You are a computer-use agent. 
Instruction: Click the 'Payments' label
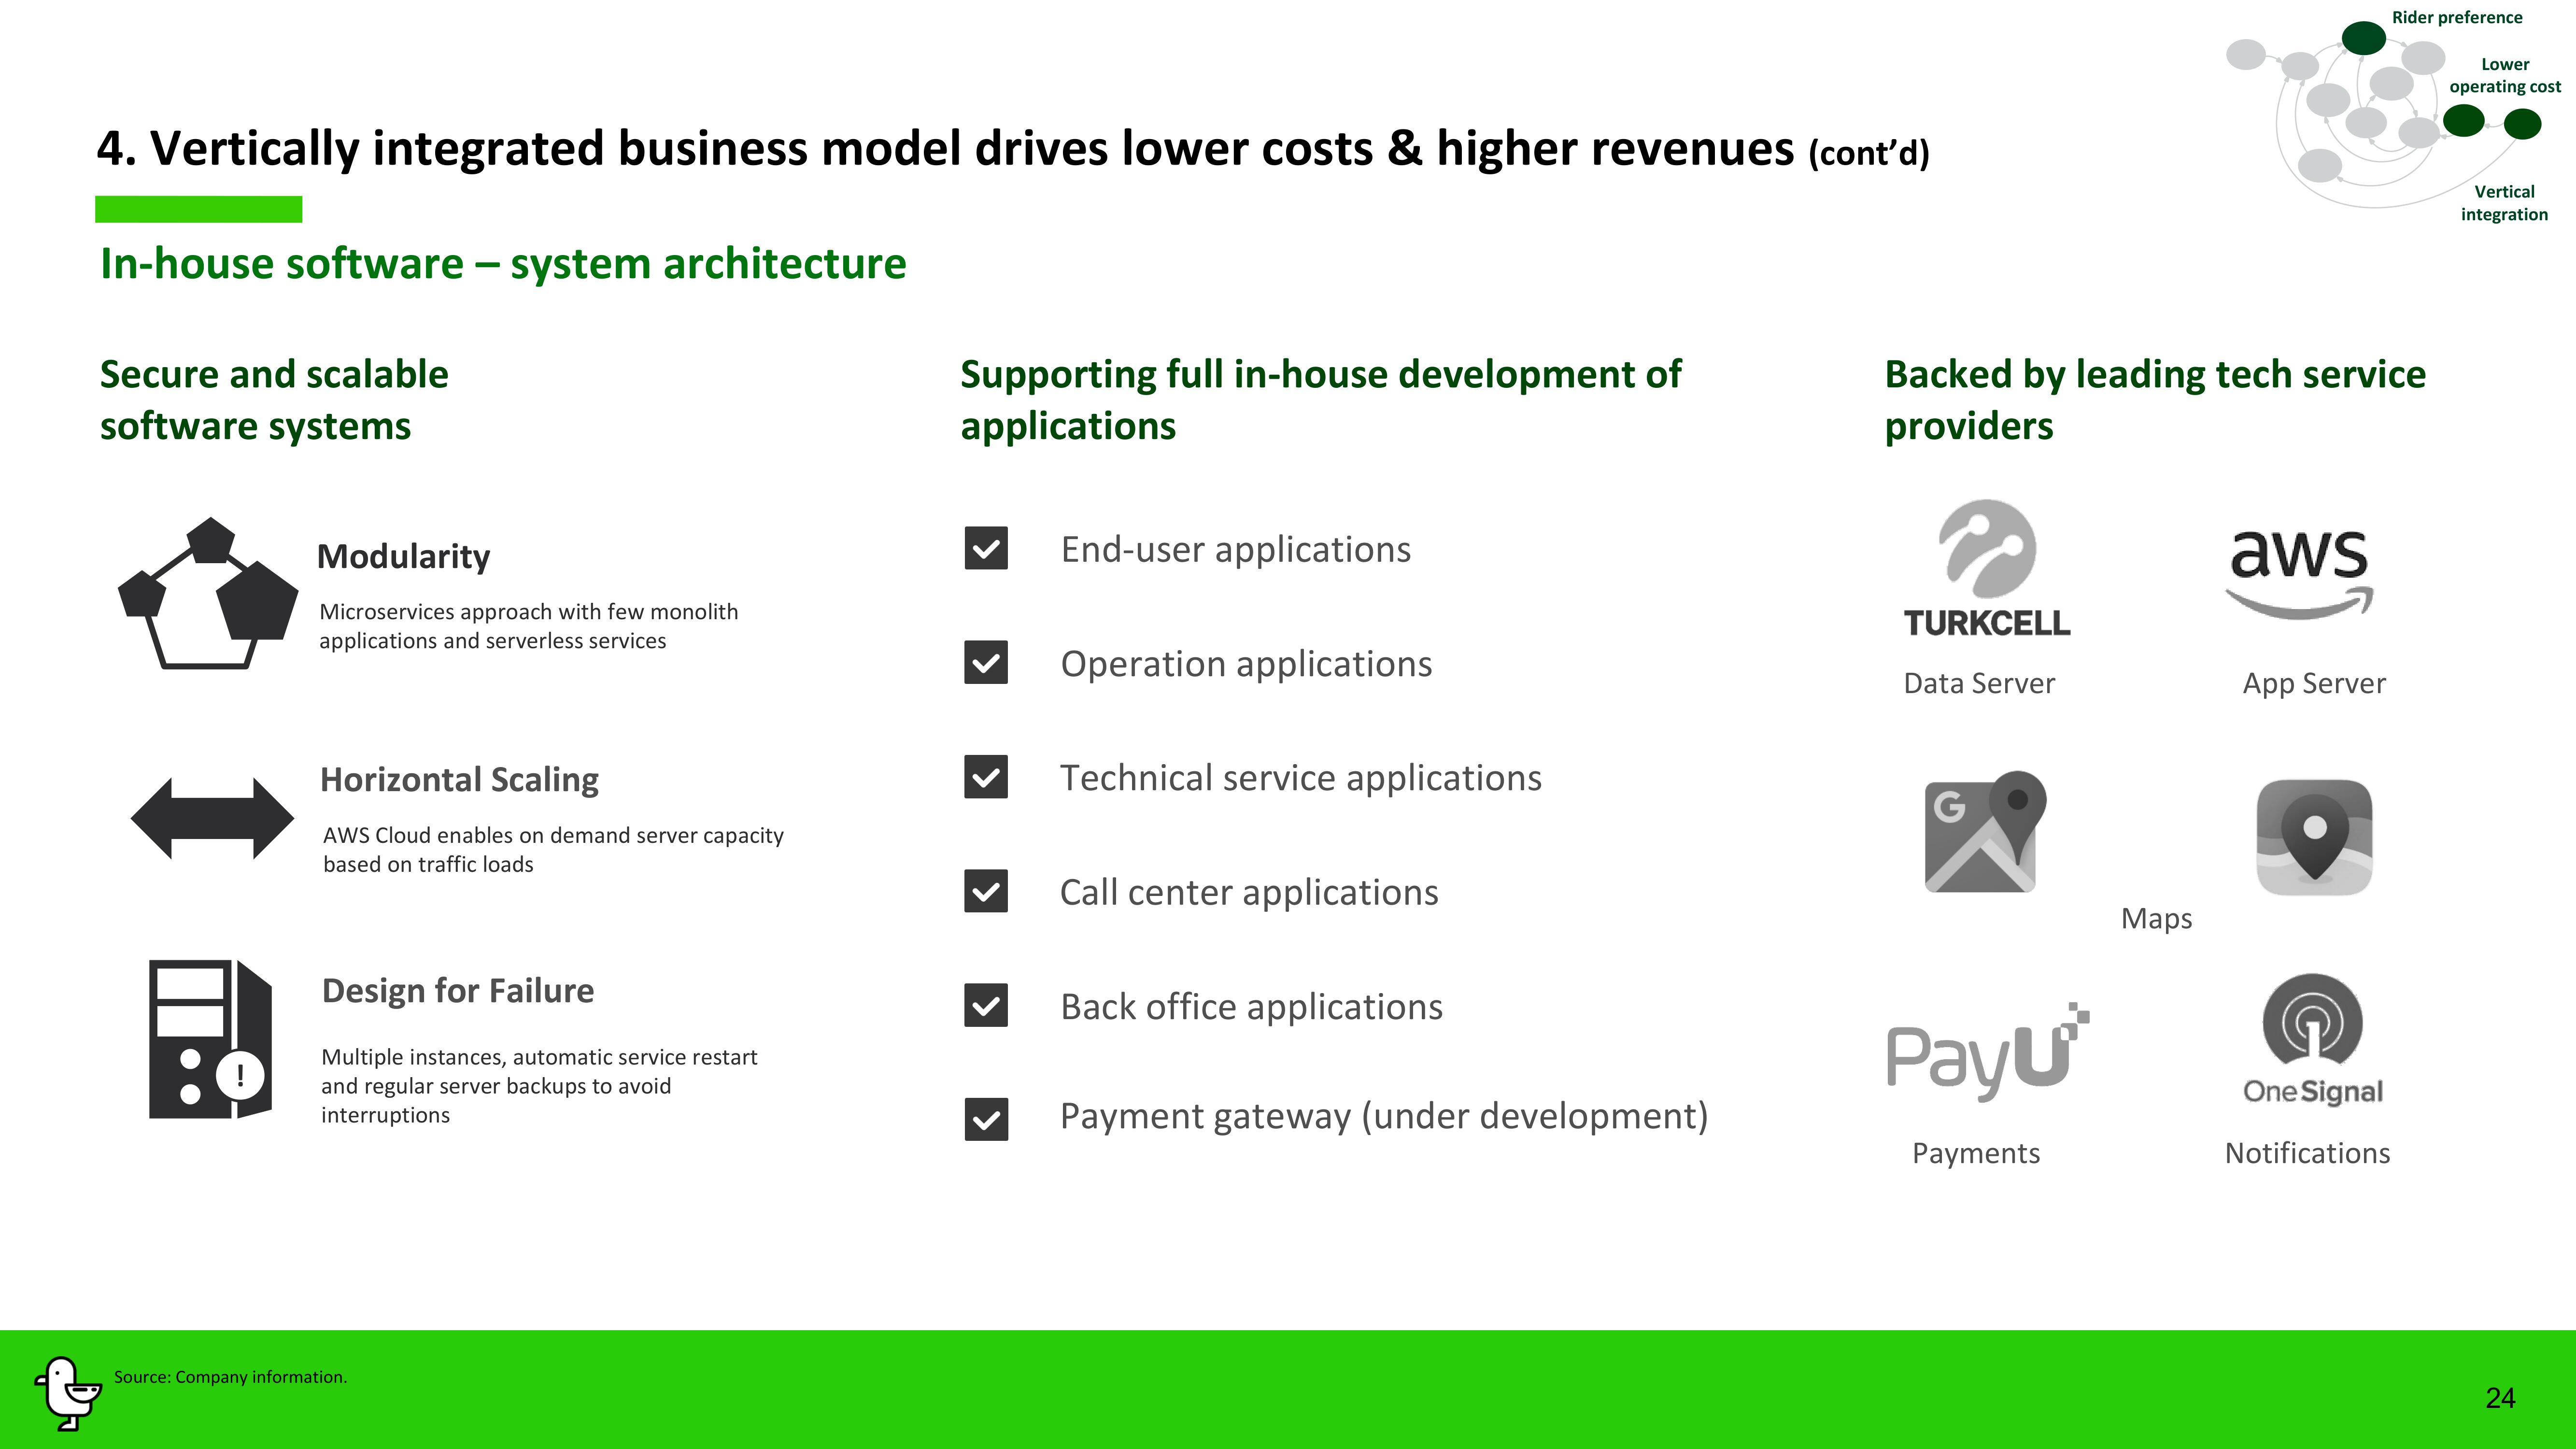1976,1154
